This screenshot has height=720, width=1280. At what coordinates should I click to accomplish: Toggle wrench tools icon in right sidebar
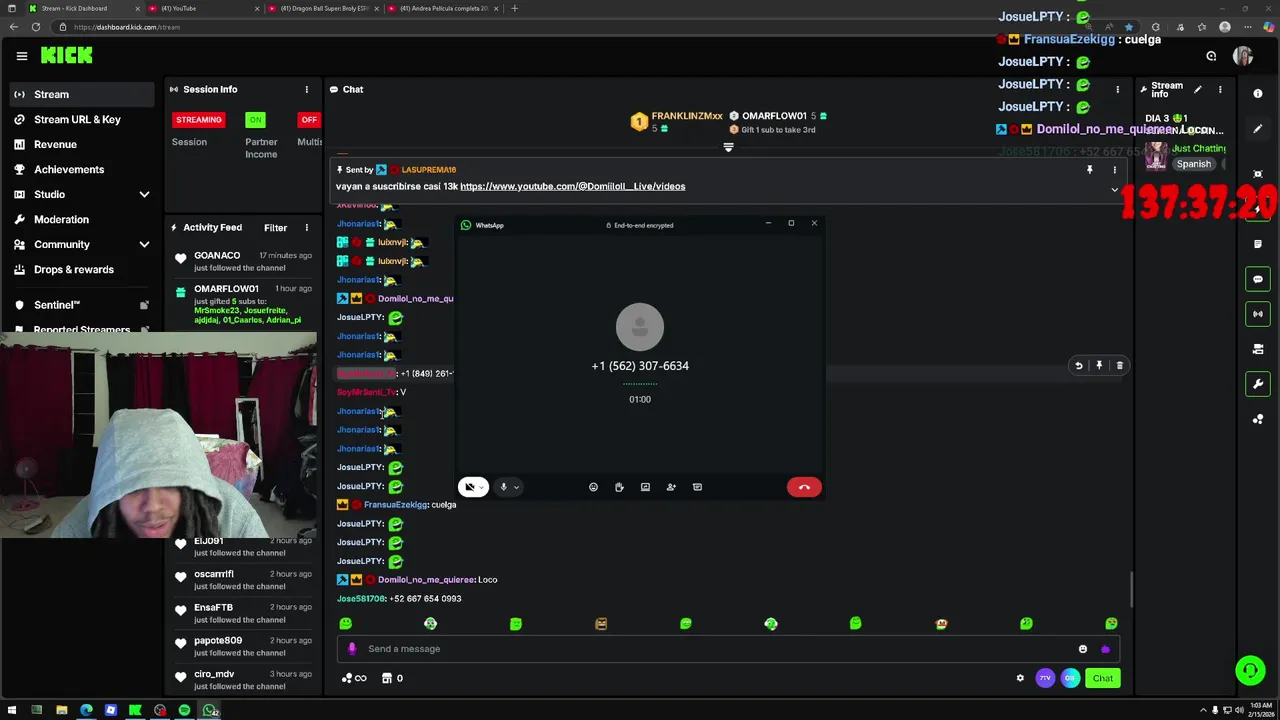[x=1258, y=384]
